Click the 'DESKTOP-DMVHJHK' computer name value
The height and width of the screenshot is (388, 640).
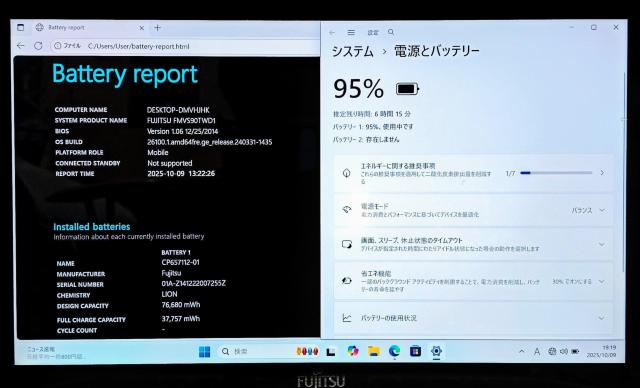pyautogui.click(x=178, y=110)
